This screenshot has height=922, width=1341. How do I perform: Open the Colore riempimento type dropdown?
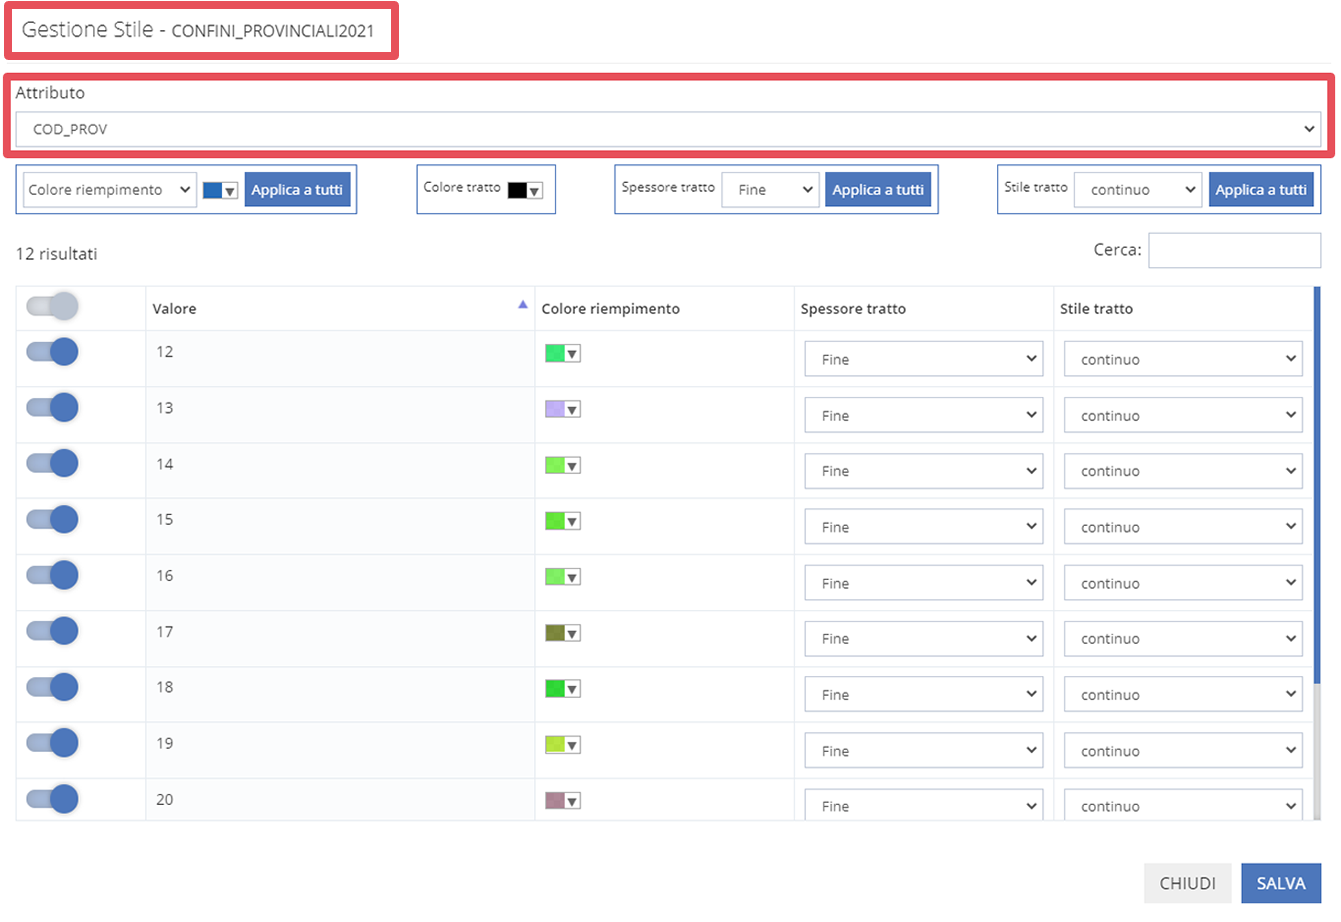click(109, 190)
